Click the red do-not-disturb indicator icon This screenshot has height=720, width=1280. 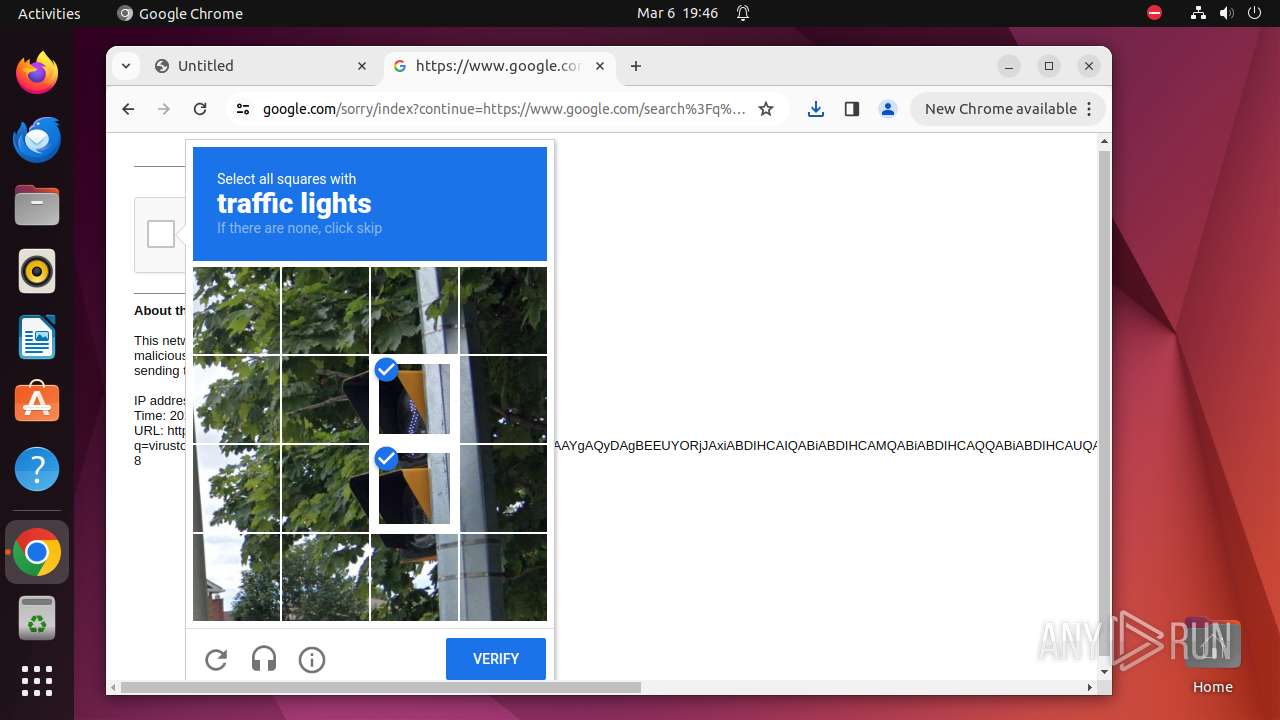[1155, 13]
